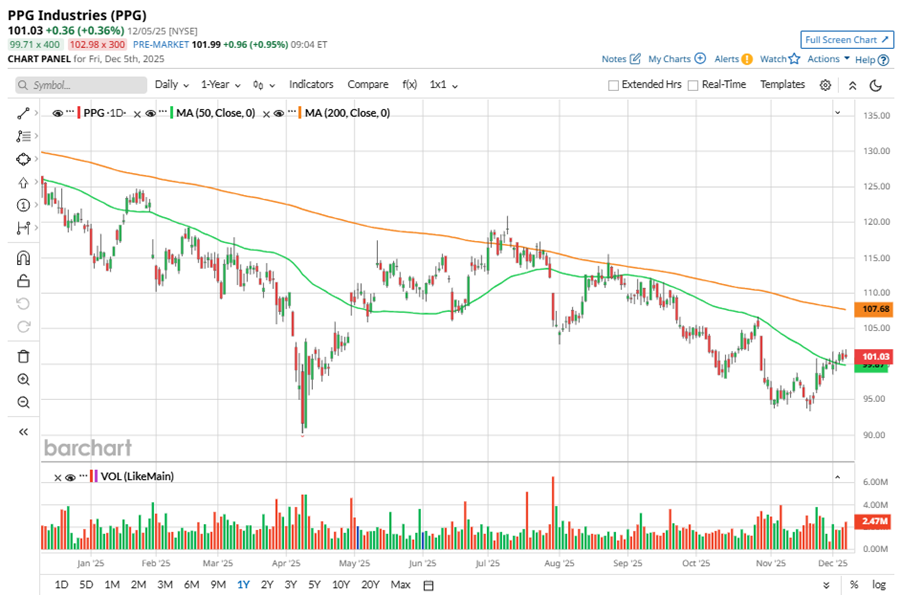Open Notes for this chart
Viewport: 902px width, 595px height.
pos(621,59)
